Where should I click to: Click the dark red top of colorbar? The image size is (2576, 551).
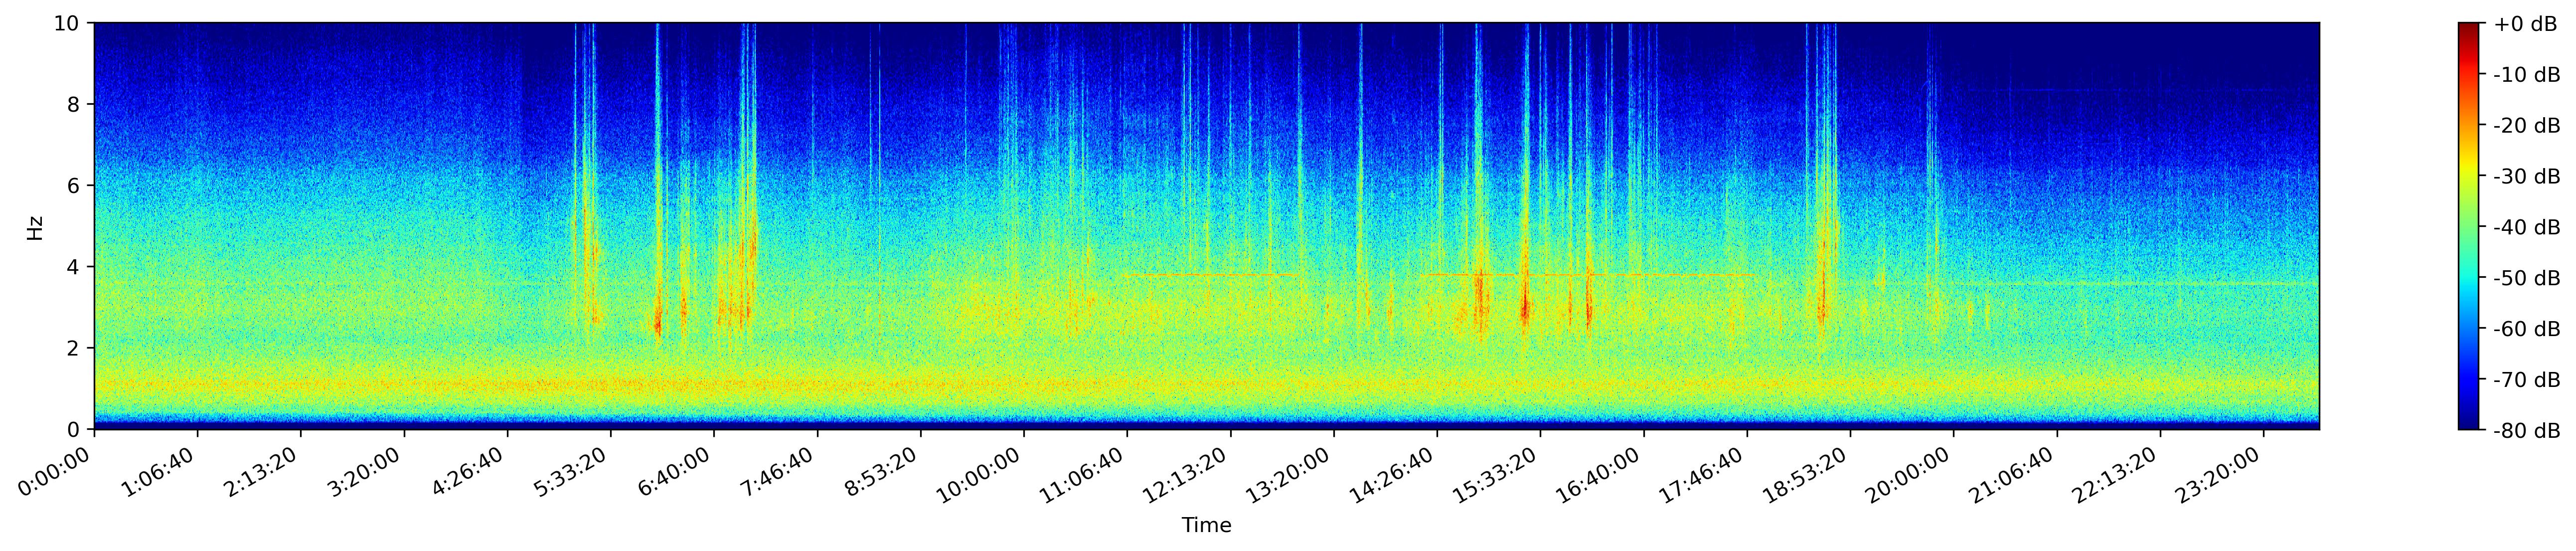[x=2469, y=27]
